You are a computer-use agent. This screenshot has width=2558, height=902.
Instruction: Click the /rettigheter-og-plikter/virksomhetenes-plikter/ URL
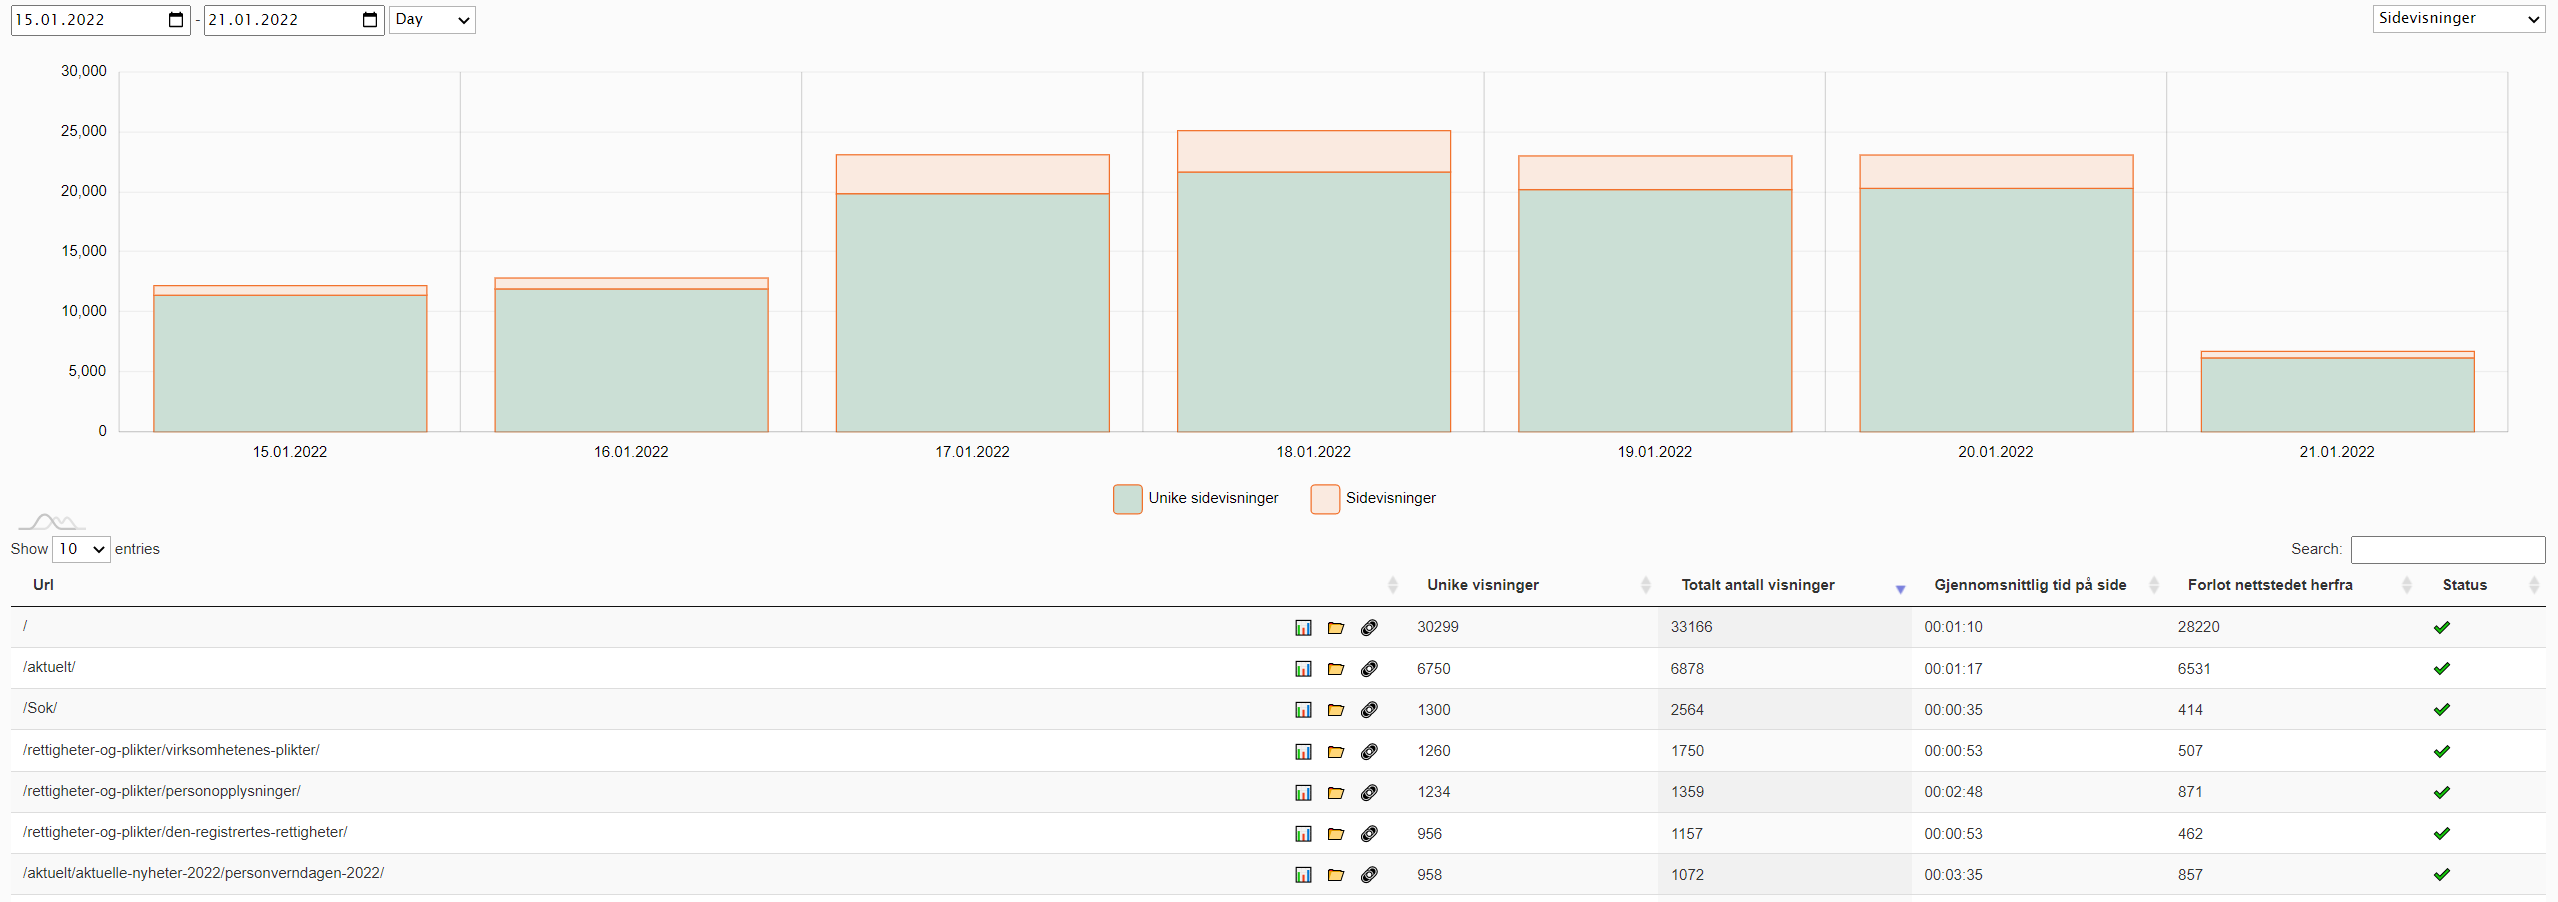point(171,750)
